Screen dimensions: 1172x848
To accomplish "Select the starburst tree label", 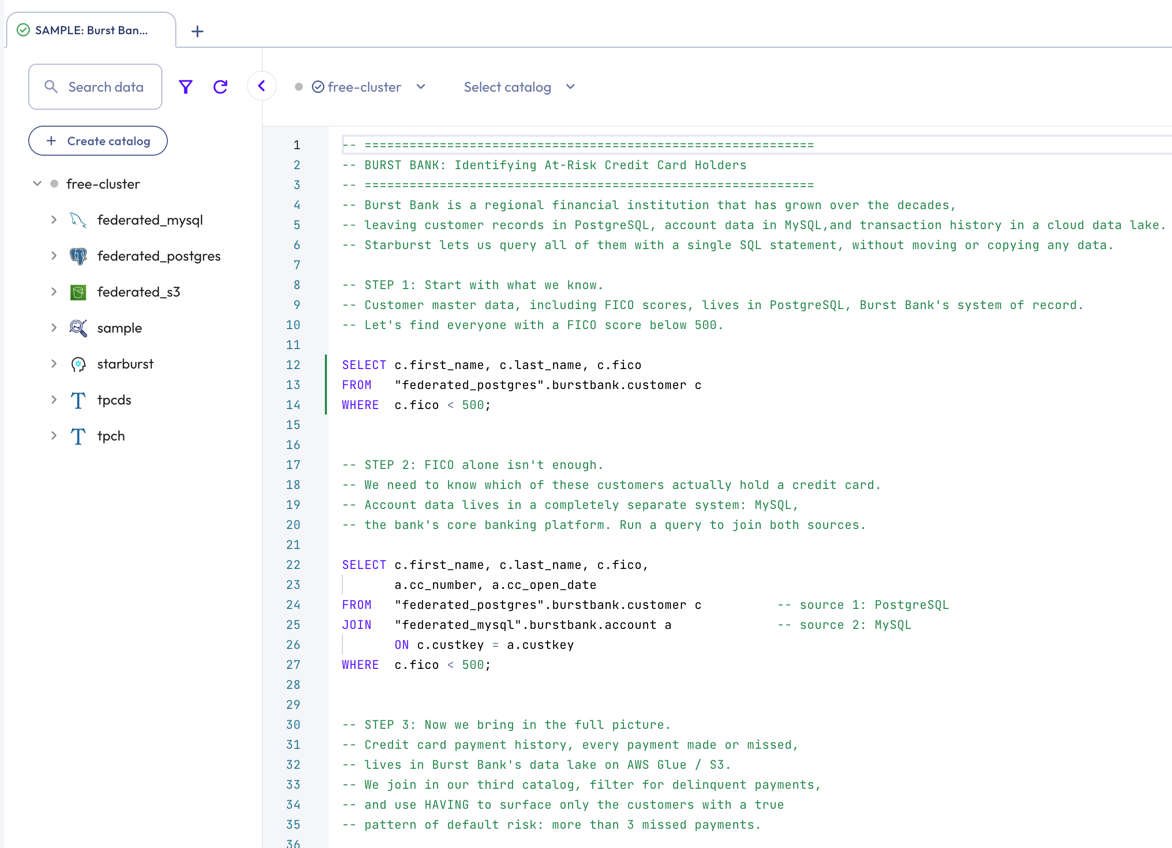I will 125,364.
